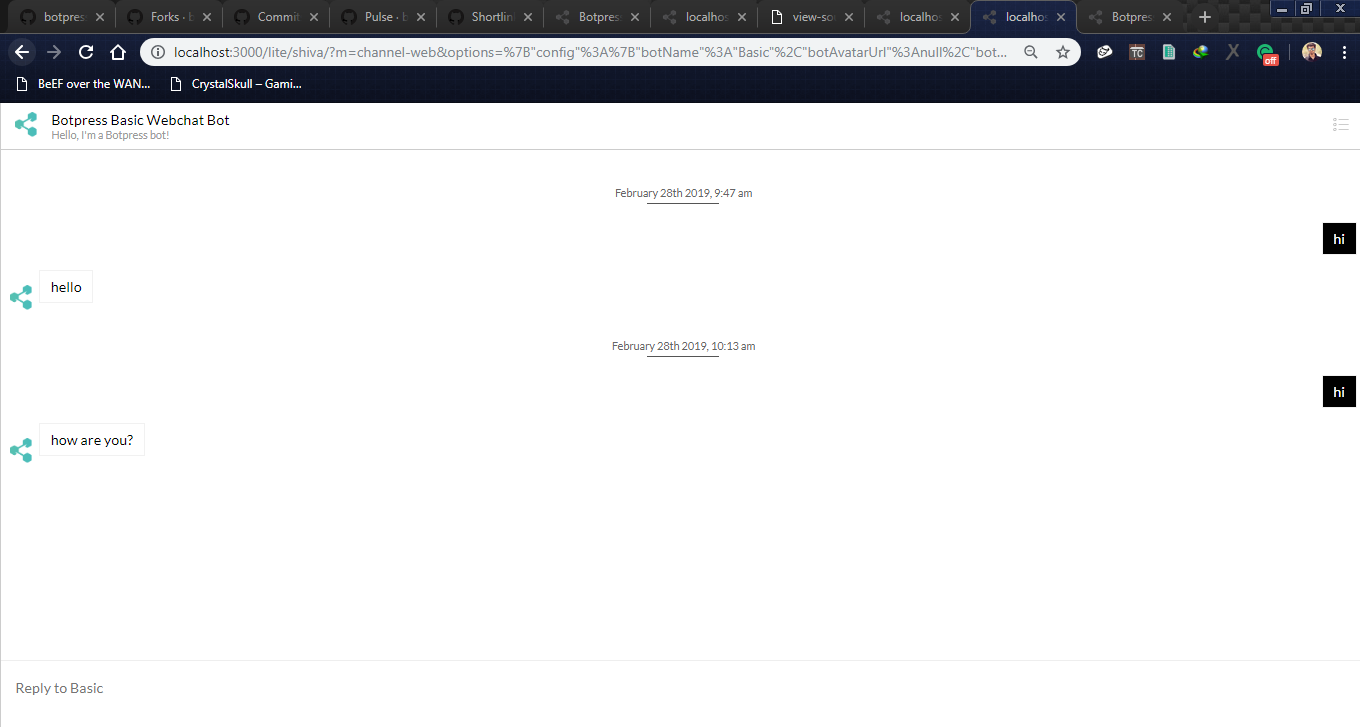Click the Botpress logo in the chat header
This screenshot has height=727, width=1360.
pos(25,124)
